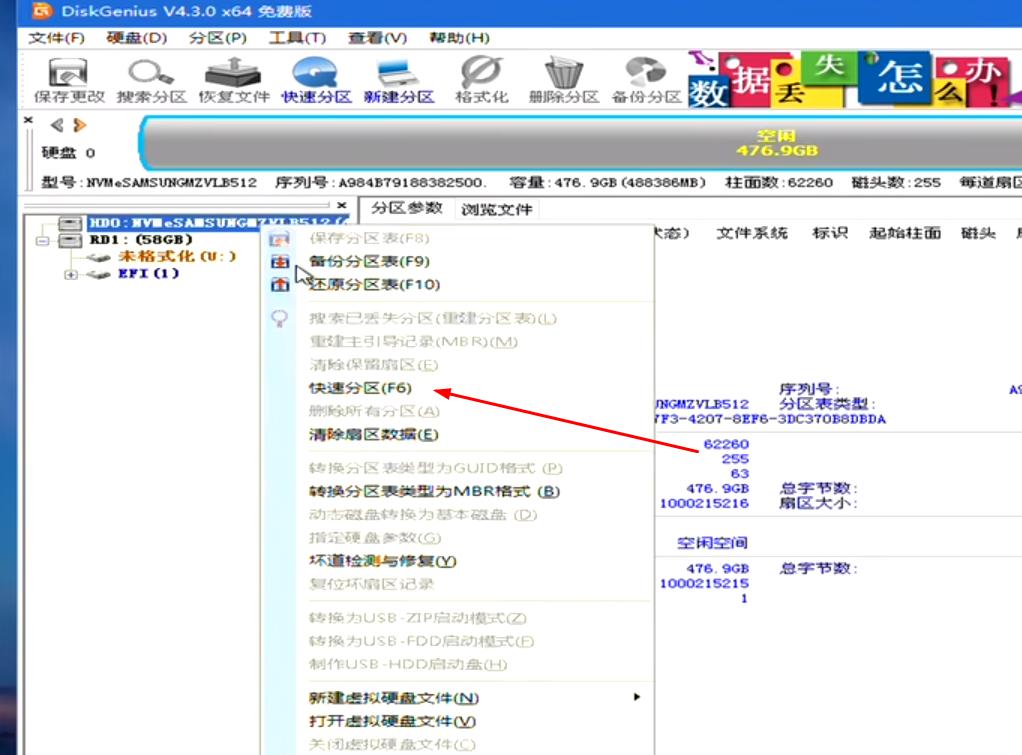The width and height of the screenshot is (1022, 755).
Task: Open the 帮助(H) menu
Action: tap(460, 38)
